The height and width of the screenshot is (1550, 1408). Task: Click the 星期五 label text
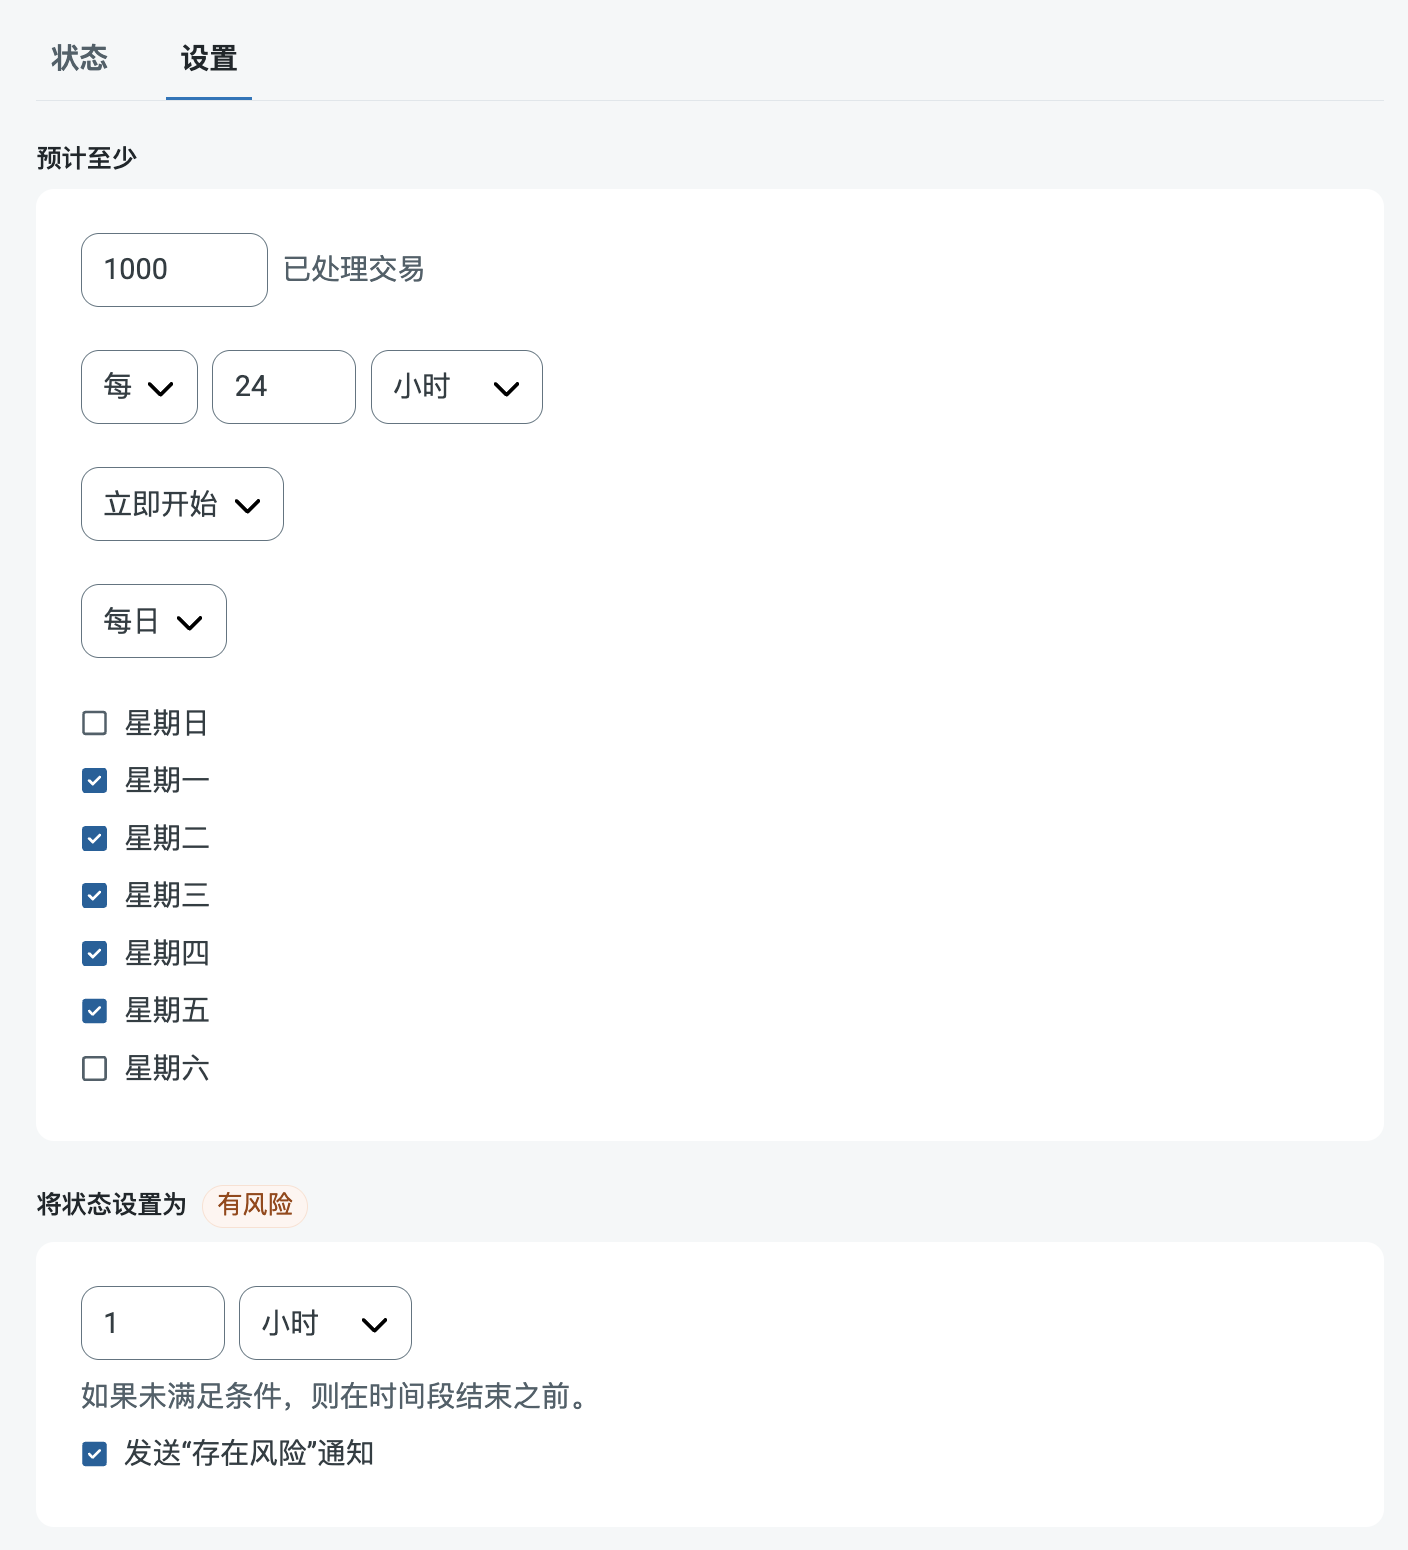(x=167, y=1011)
